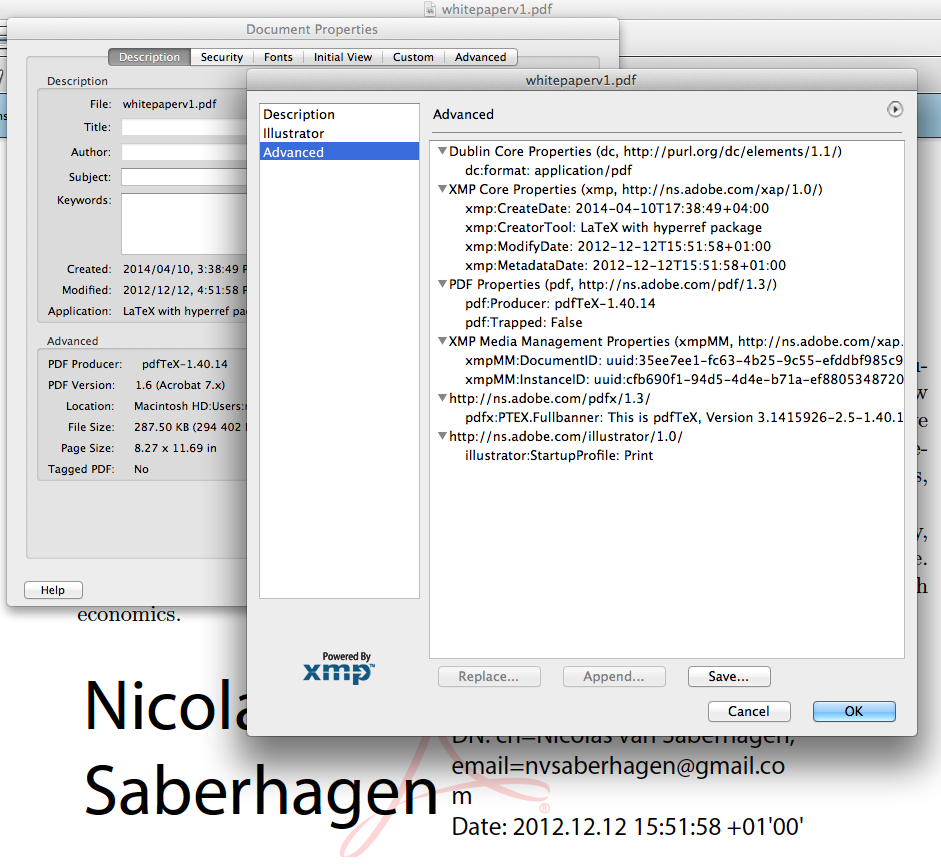Collapse XMP Media Management Properties section
The height and width of the screenshot is (865, 941).
click(442, 341)
